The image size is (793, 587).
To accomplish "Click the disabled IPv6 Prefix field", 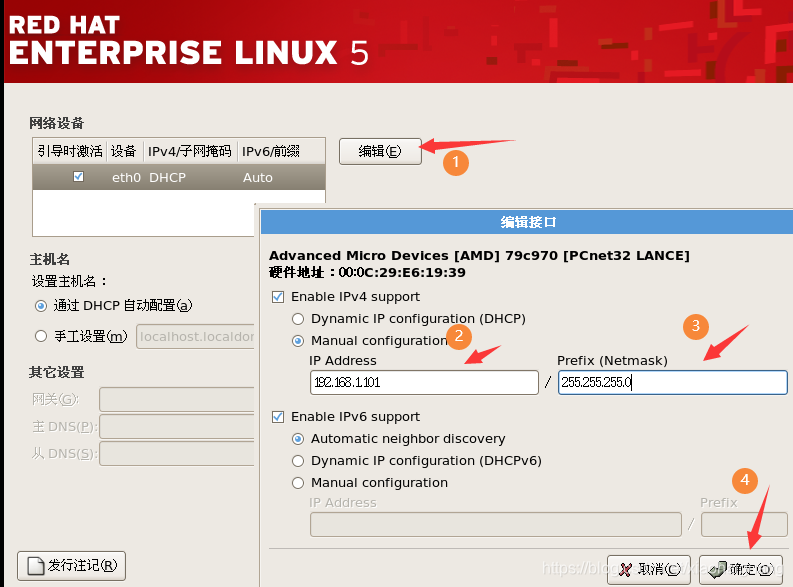I will point(744,524).
